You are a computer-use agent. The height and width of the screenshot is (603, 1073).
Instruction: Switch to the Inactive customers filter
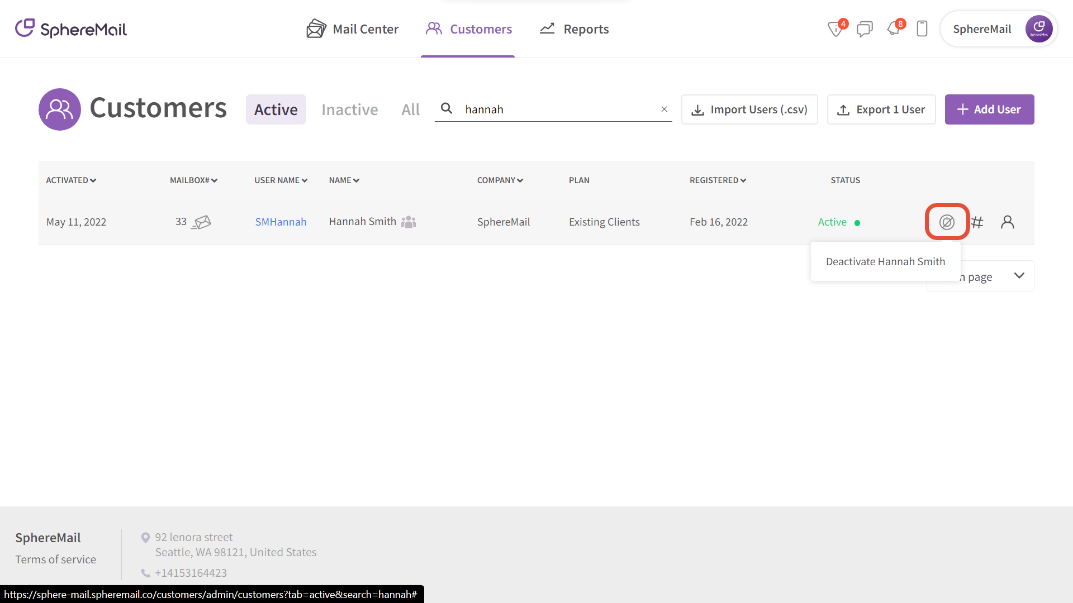point(350,110)
